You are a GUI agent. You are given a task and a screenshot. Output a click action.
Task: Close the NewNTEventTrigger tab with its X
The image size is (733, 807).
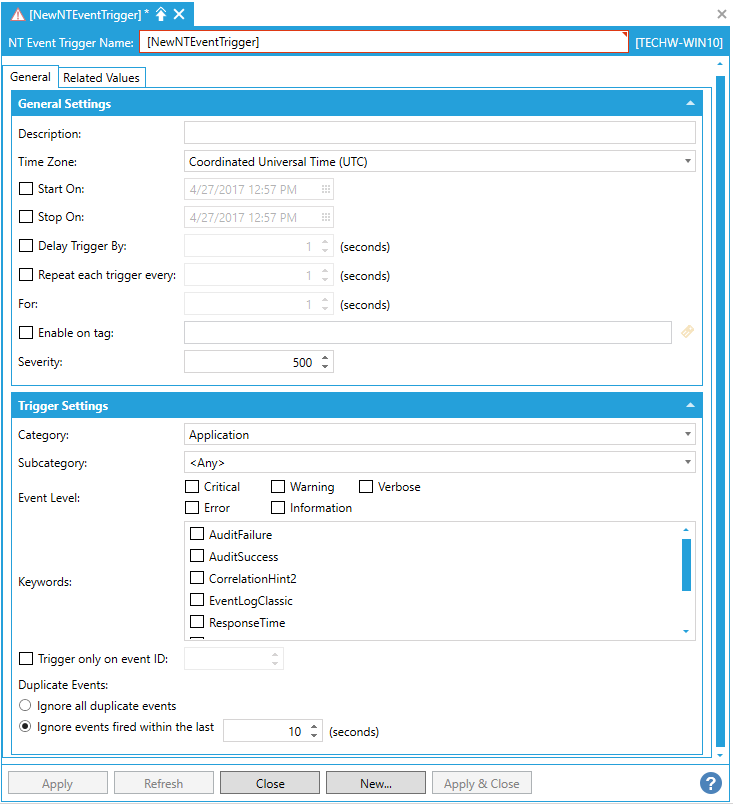[x=179, y=14]
